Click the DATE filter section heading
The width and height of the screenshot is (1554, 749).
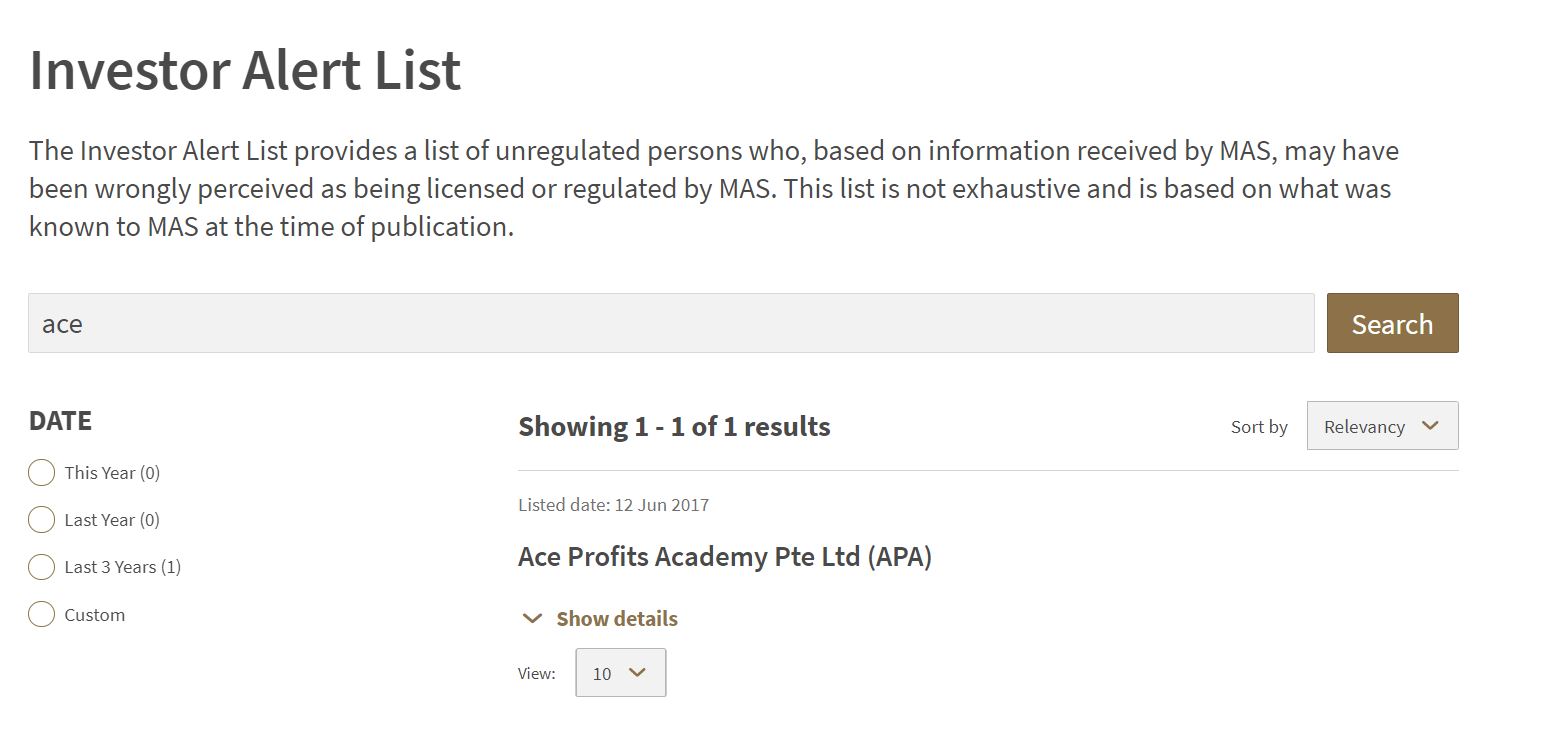pos(60,421)
